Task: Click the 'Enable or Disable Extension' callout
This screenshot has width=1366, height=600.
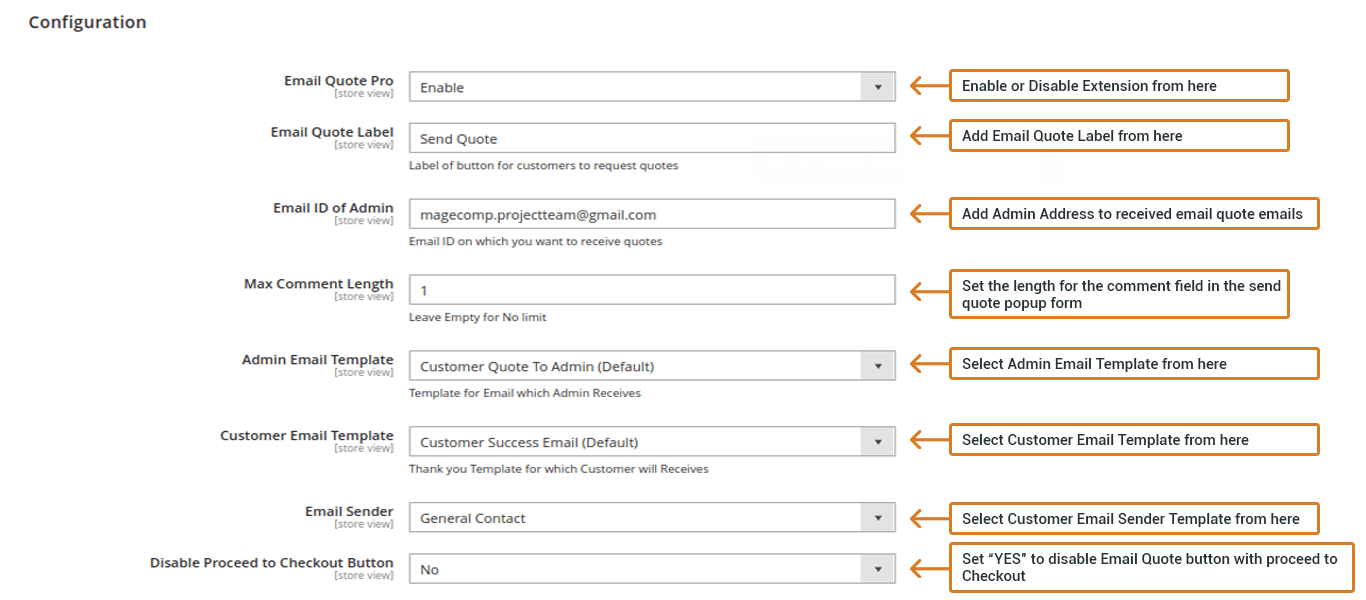Action: point(1118,86)
